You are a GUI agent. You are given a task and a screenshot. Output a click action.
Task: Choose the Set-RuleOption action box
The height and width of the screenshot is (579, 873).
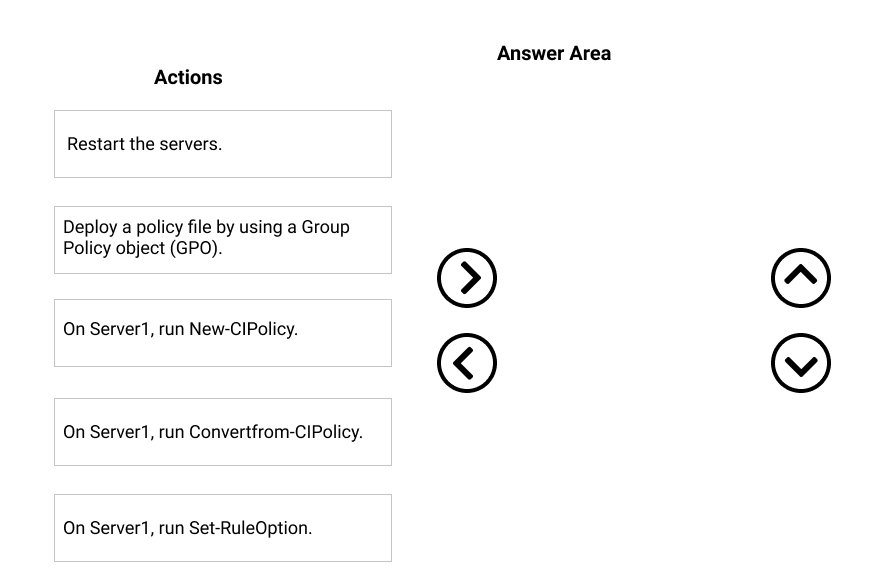point(223,528)
